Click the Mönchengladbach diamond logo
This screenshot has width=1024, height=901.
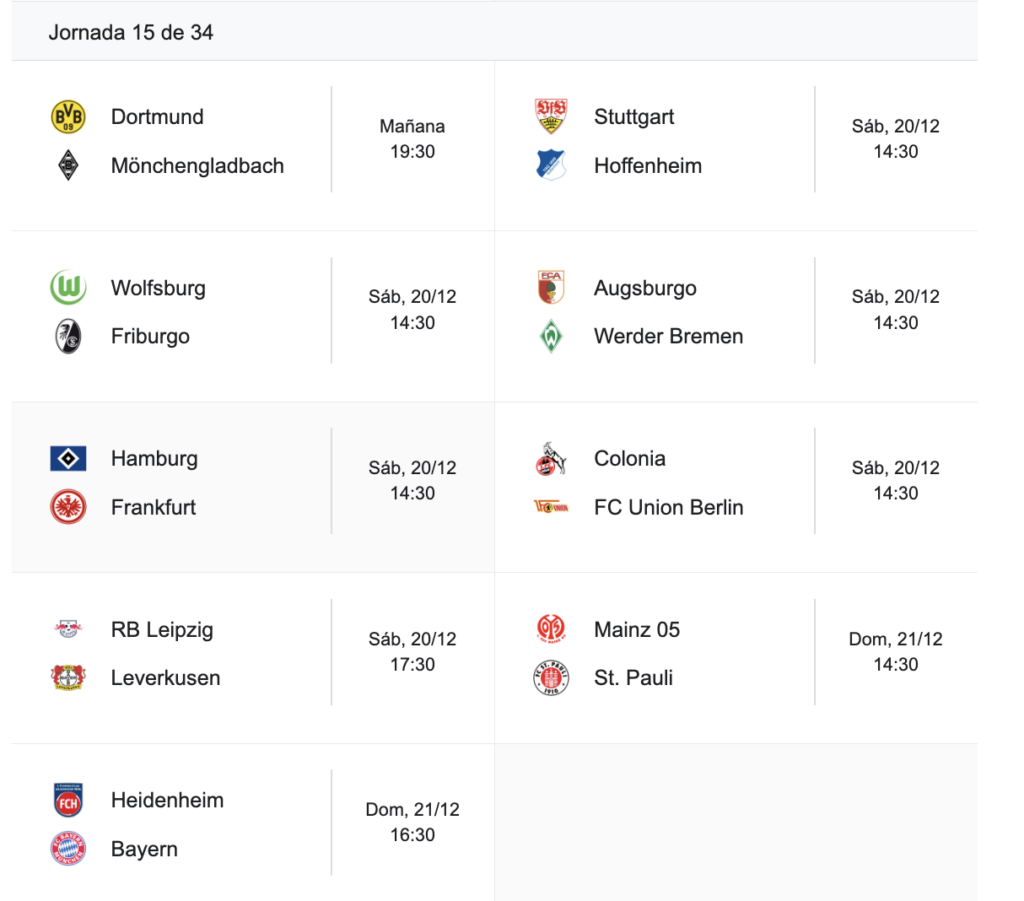click(x=68, y=165)
